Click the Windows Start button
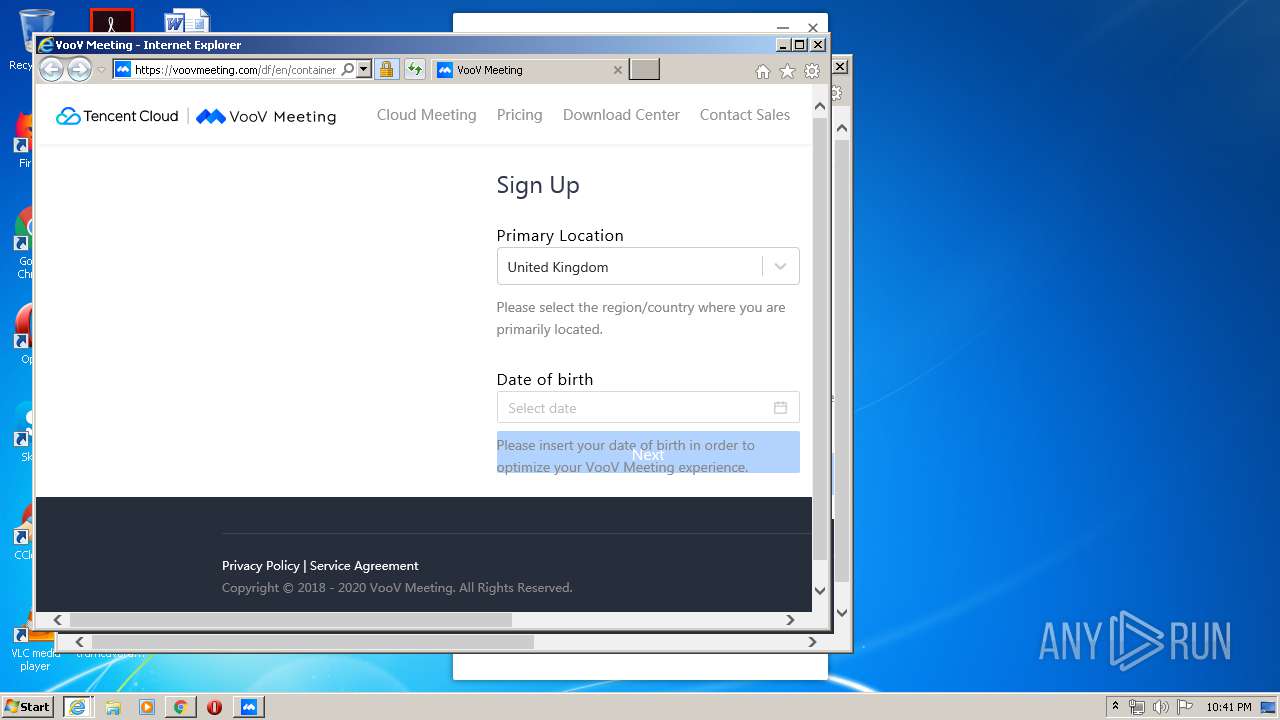This screenshot has width=1280, height=720. (x=28, y=707)
